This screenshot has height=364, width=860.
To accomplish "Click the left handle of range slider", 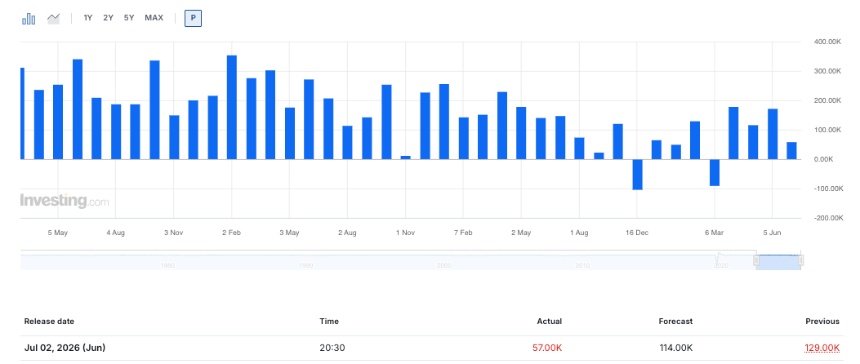I will tap(756, 260).
